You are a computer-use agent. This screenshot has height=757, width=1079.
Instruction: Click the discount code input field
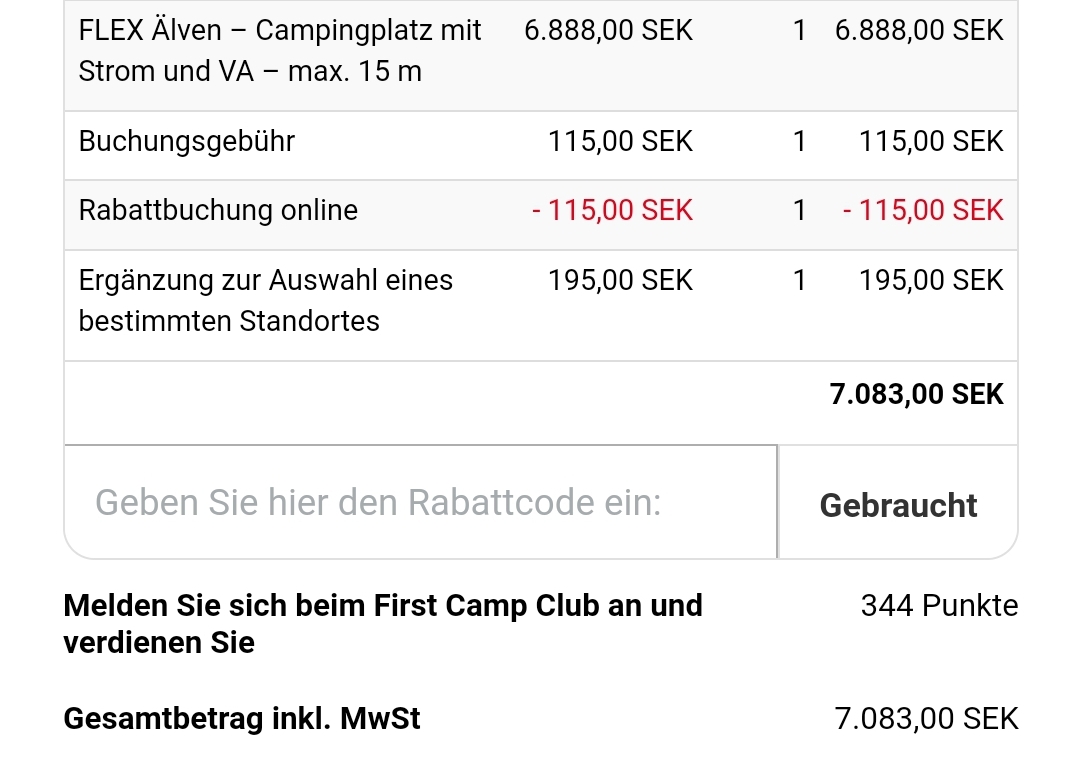[420, 502]
